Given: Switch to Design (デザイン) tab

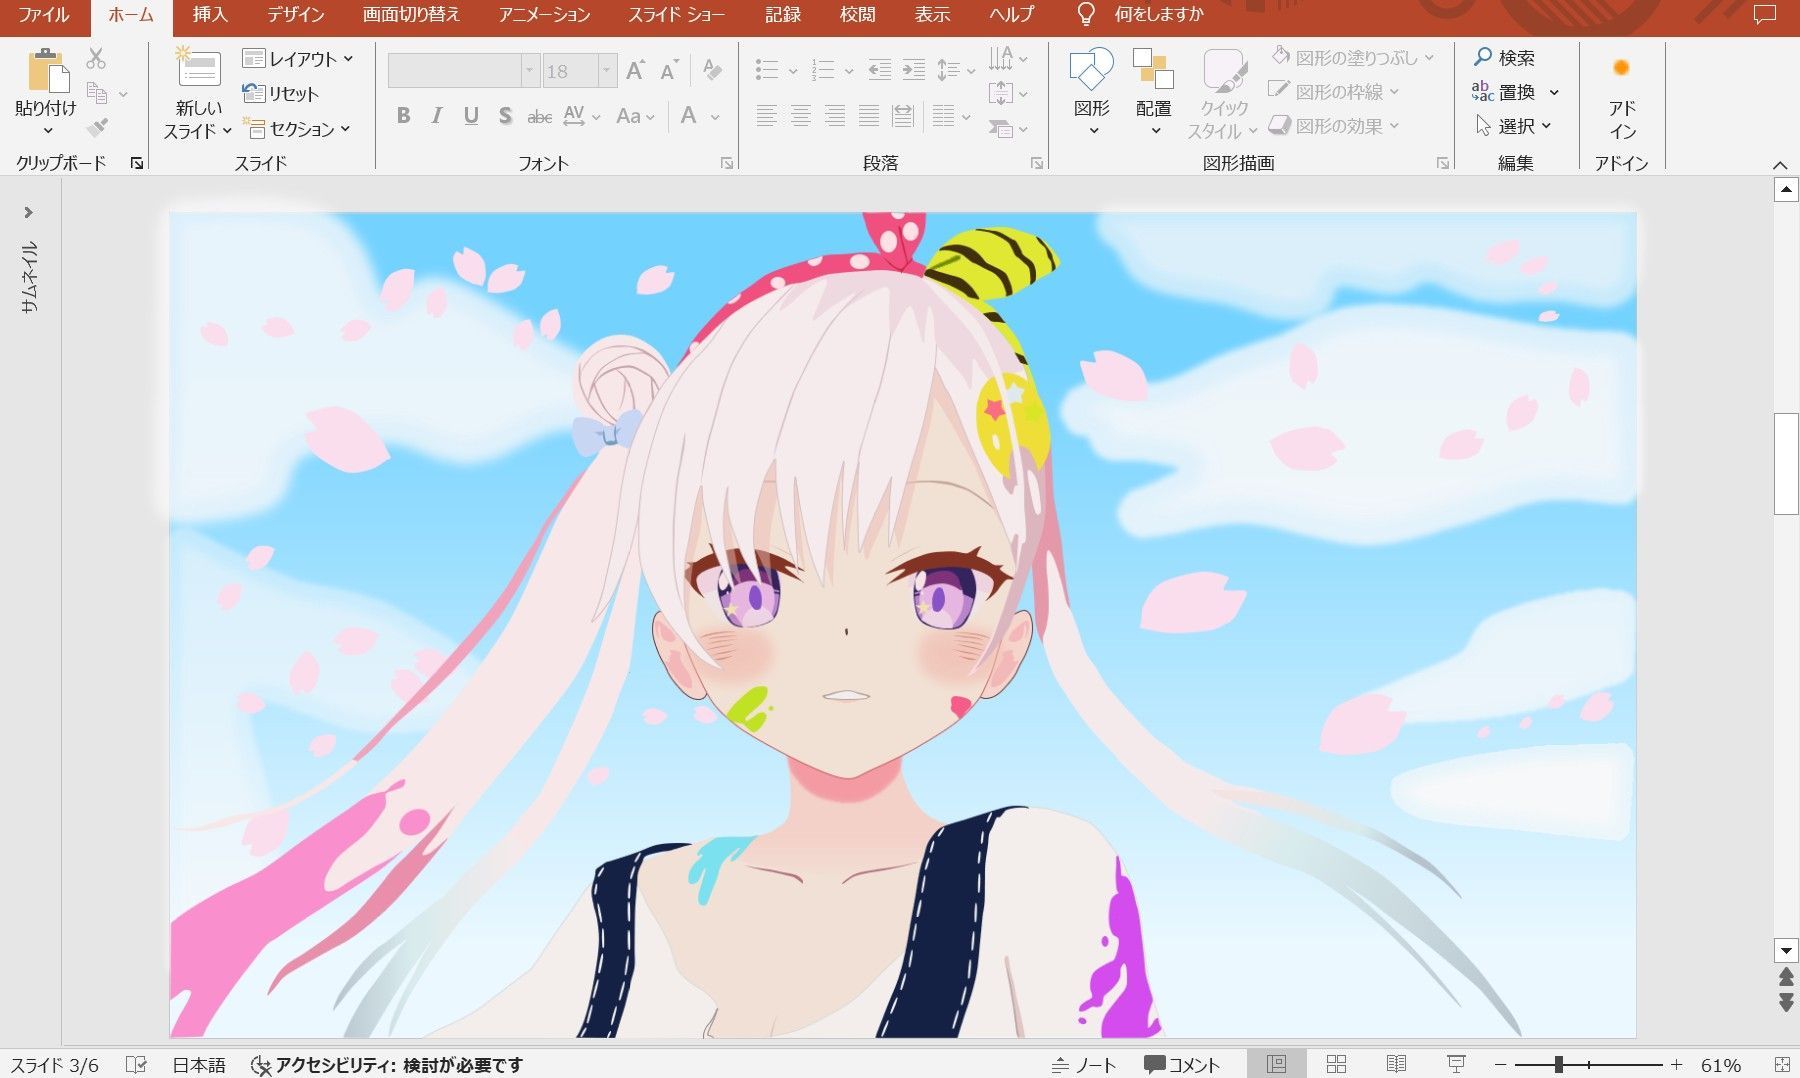Looking at the screenshot, I should click(296, 15).
